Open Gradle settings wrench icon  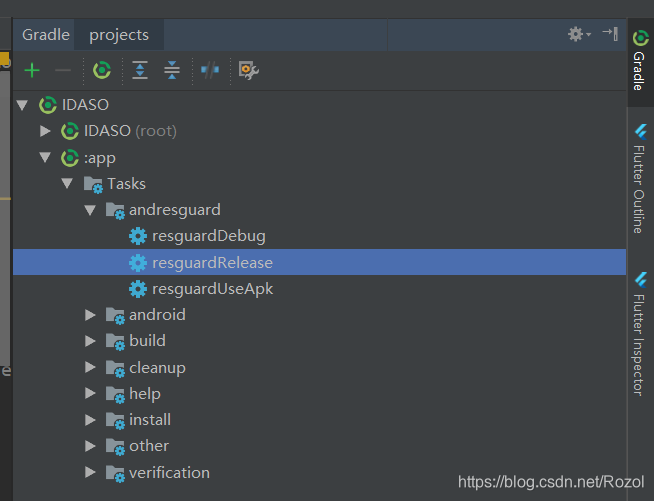(x=249, y=70)
